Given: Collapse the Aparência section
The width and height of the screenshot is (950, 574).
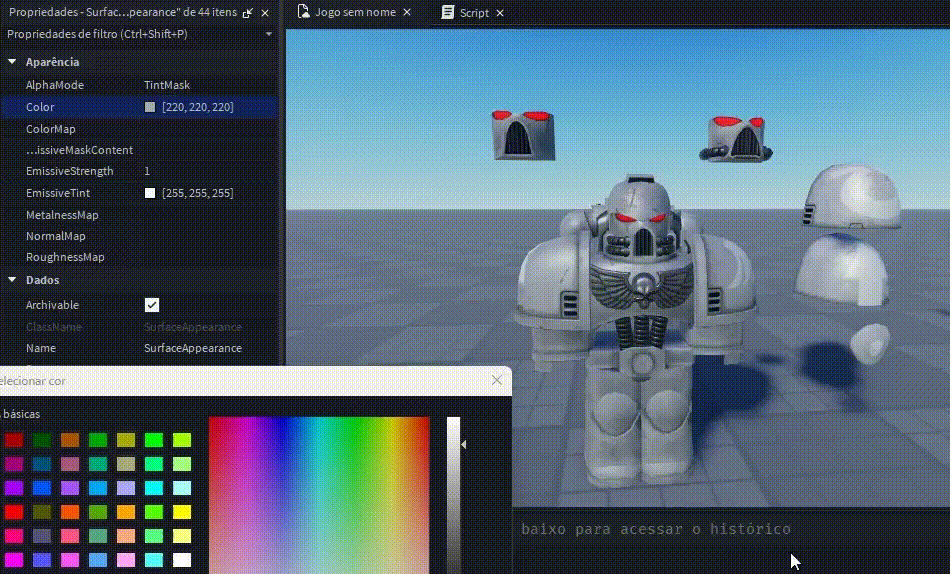Looking at the screenshot, I should tap(12, 62).
